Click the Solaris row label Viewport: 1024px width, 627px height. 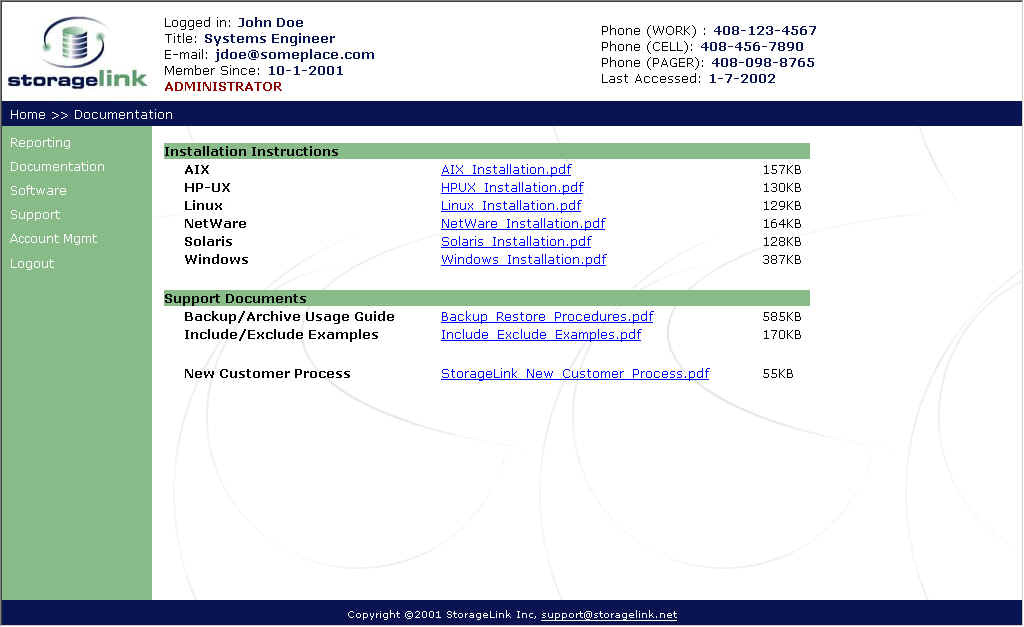(x=208, y=242)
